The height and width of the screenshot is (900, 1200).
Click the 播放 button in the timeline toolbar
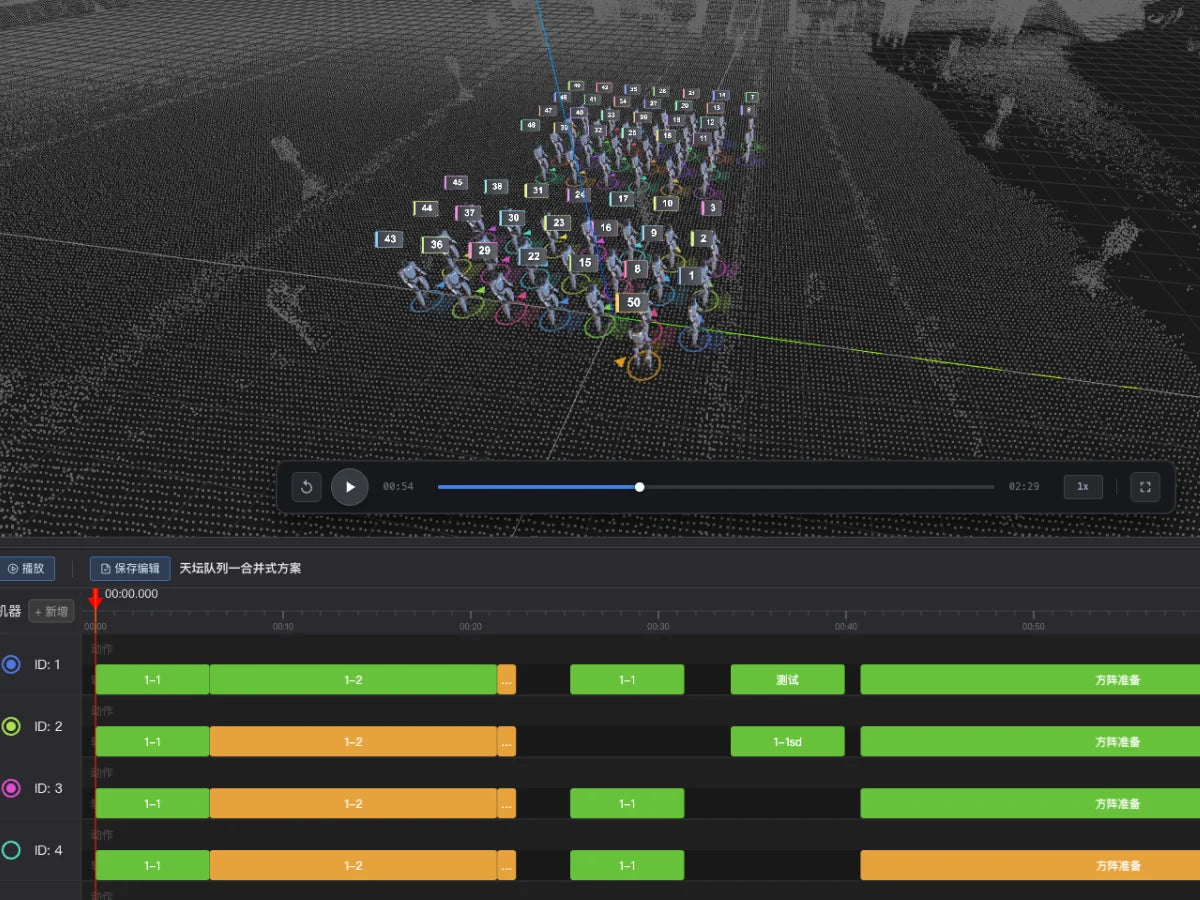26,568
